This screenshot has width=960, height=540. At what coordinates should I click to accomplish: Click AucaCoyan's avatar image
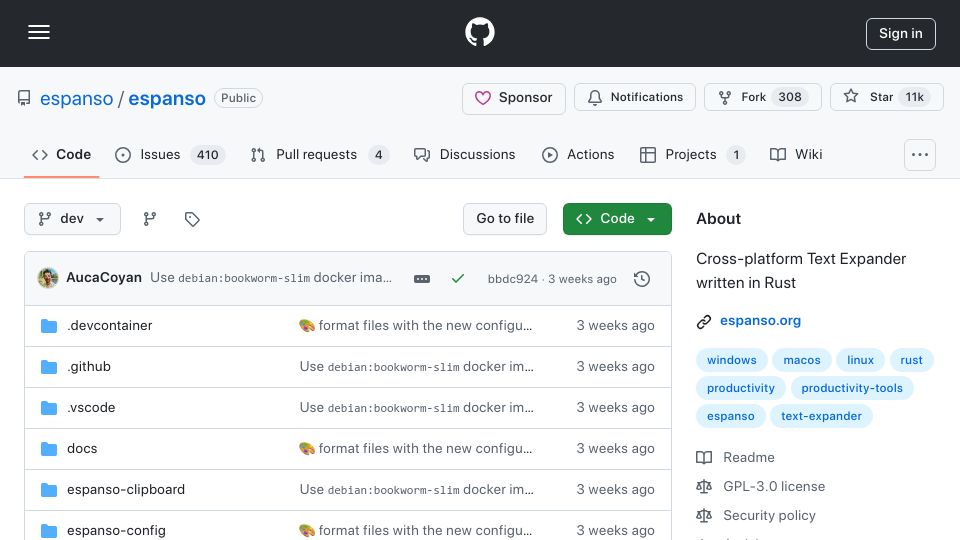(48, 278)
